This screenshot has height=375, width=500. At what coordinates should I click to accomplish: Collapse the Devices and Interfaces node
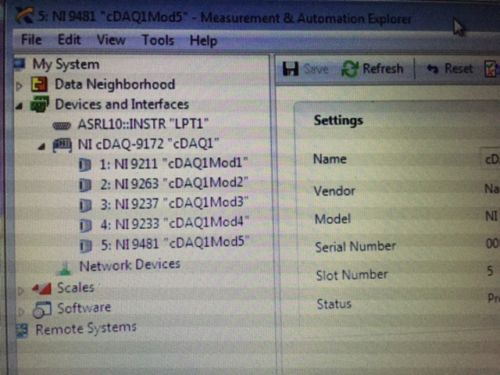tap(19, 106)
